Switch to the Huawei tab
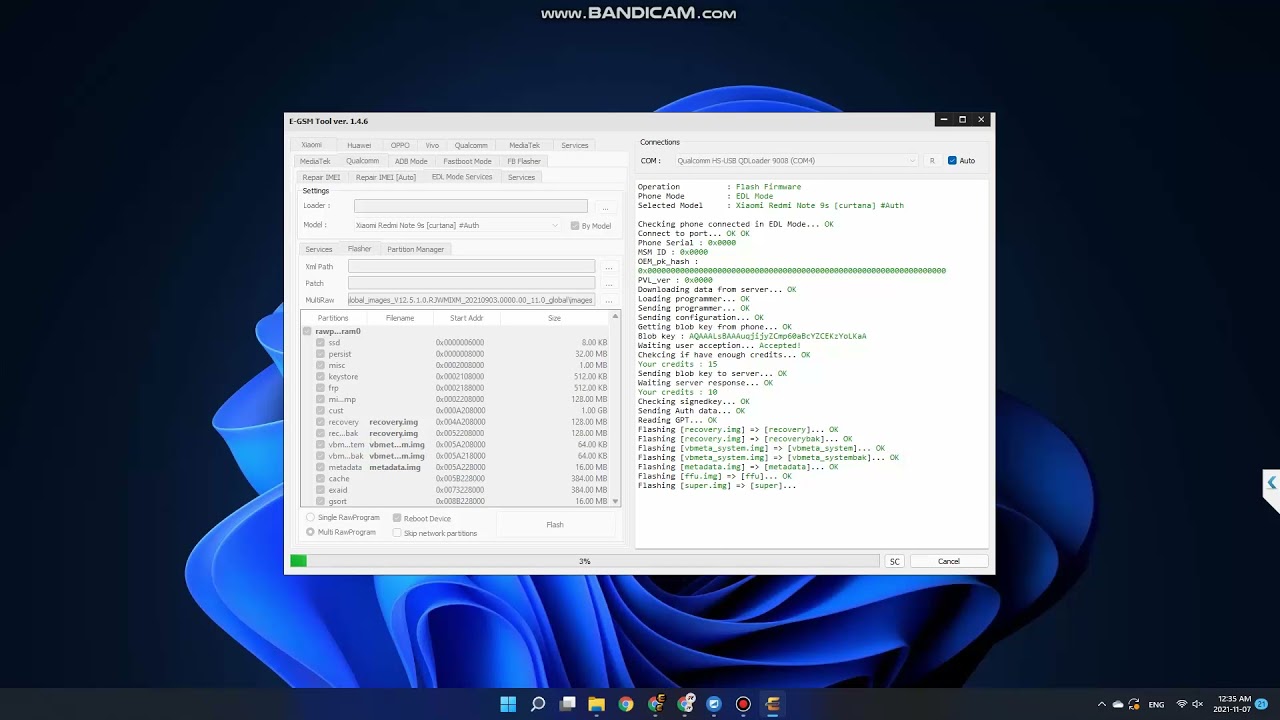Viewport: 1280px width, 720px height. (x=359, y=145)
